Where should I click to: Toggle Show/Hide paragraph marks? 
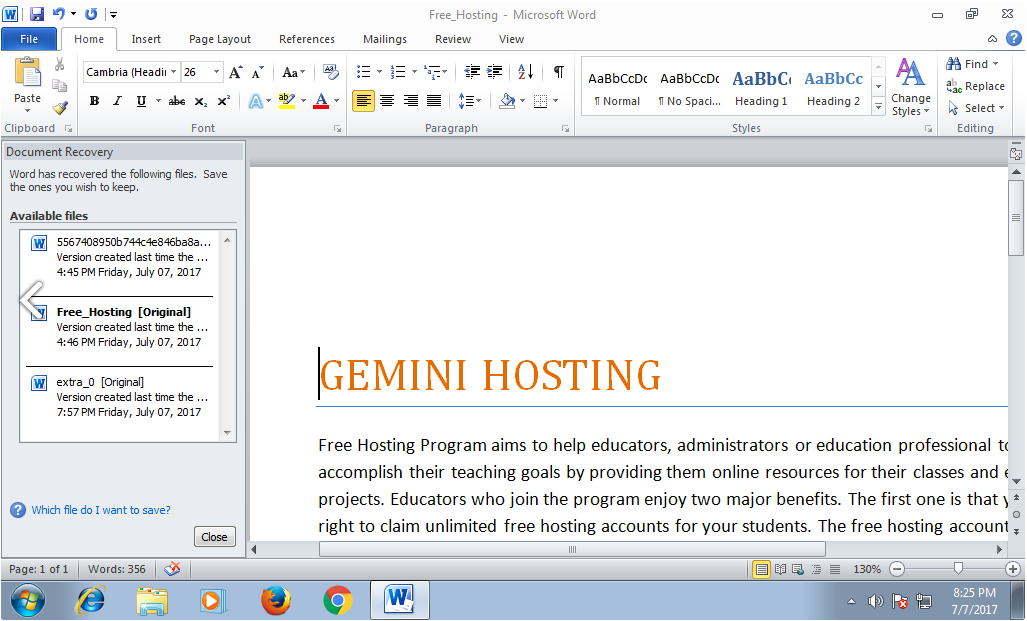pyautogui.click(x=558, y=72)
